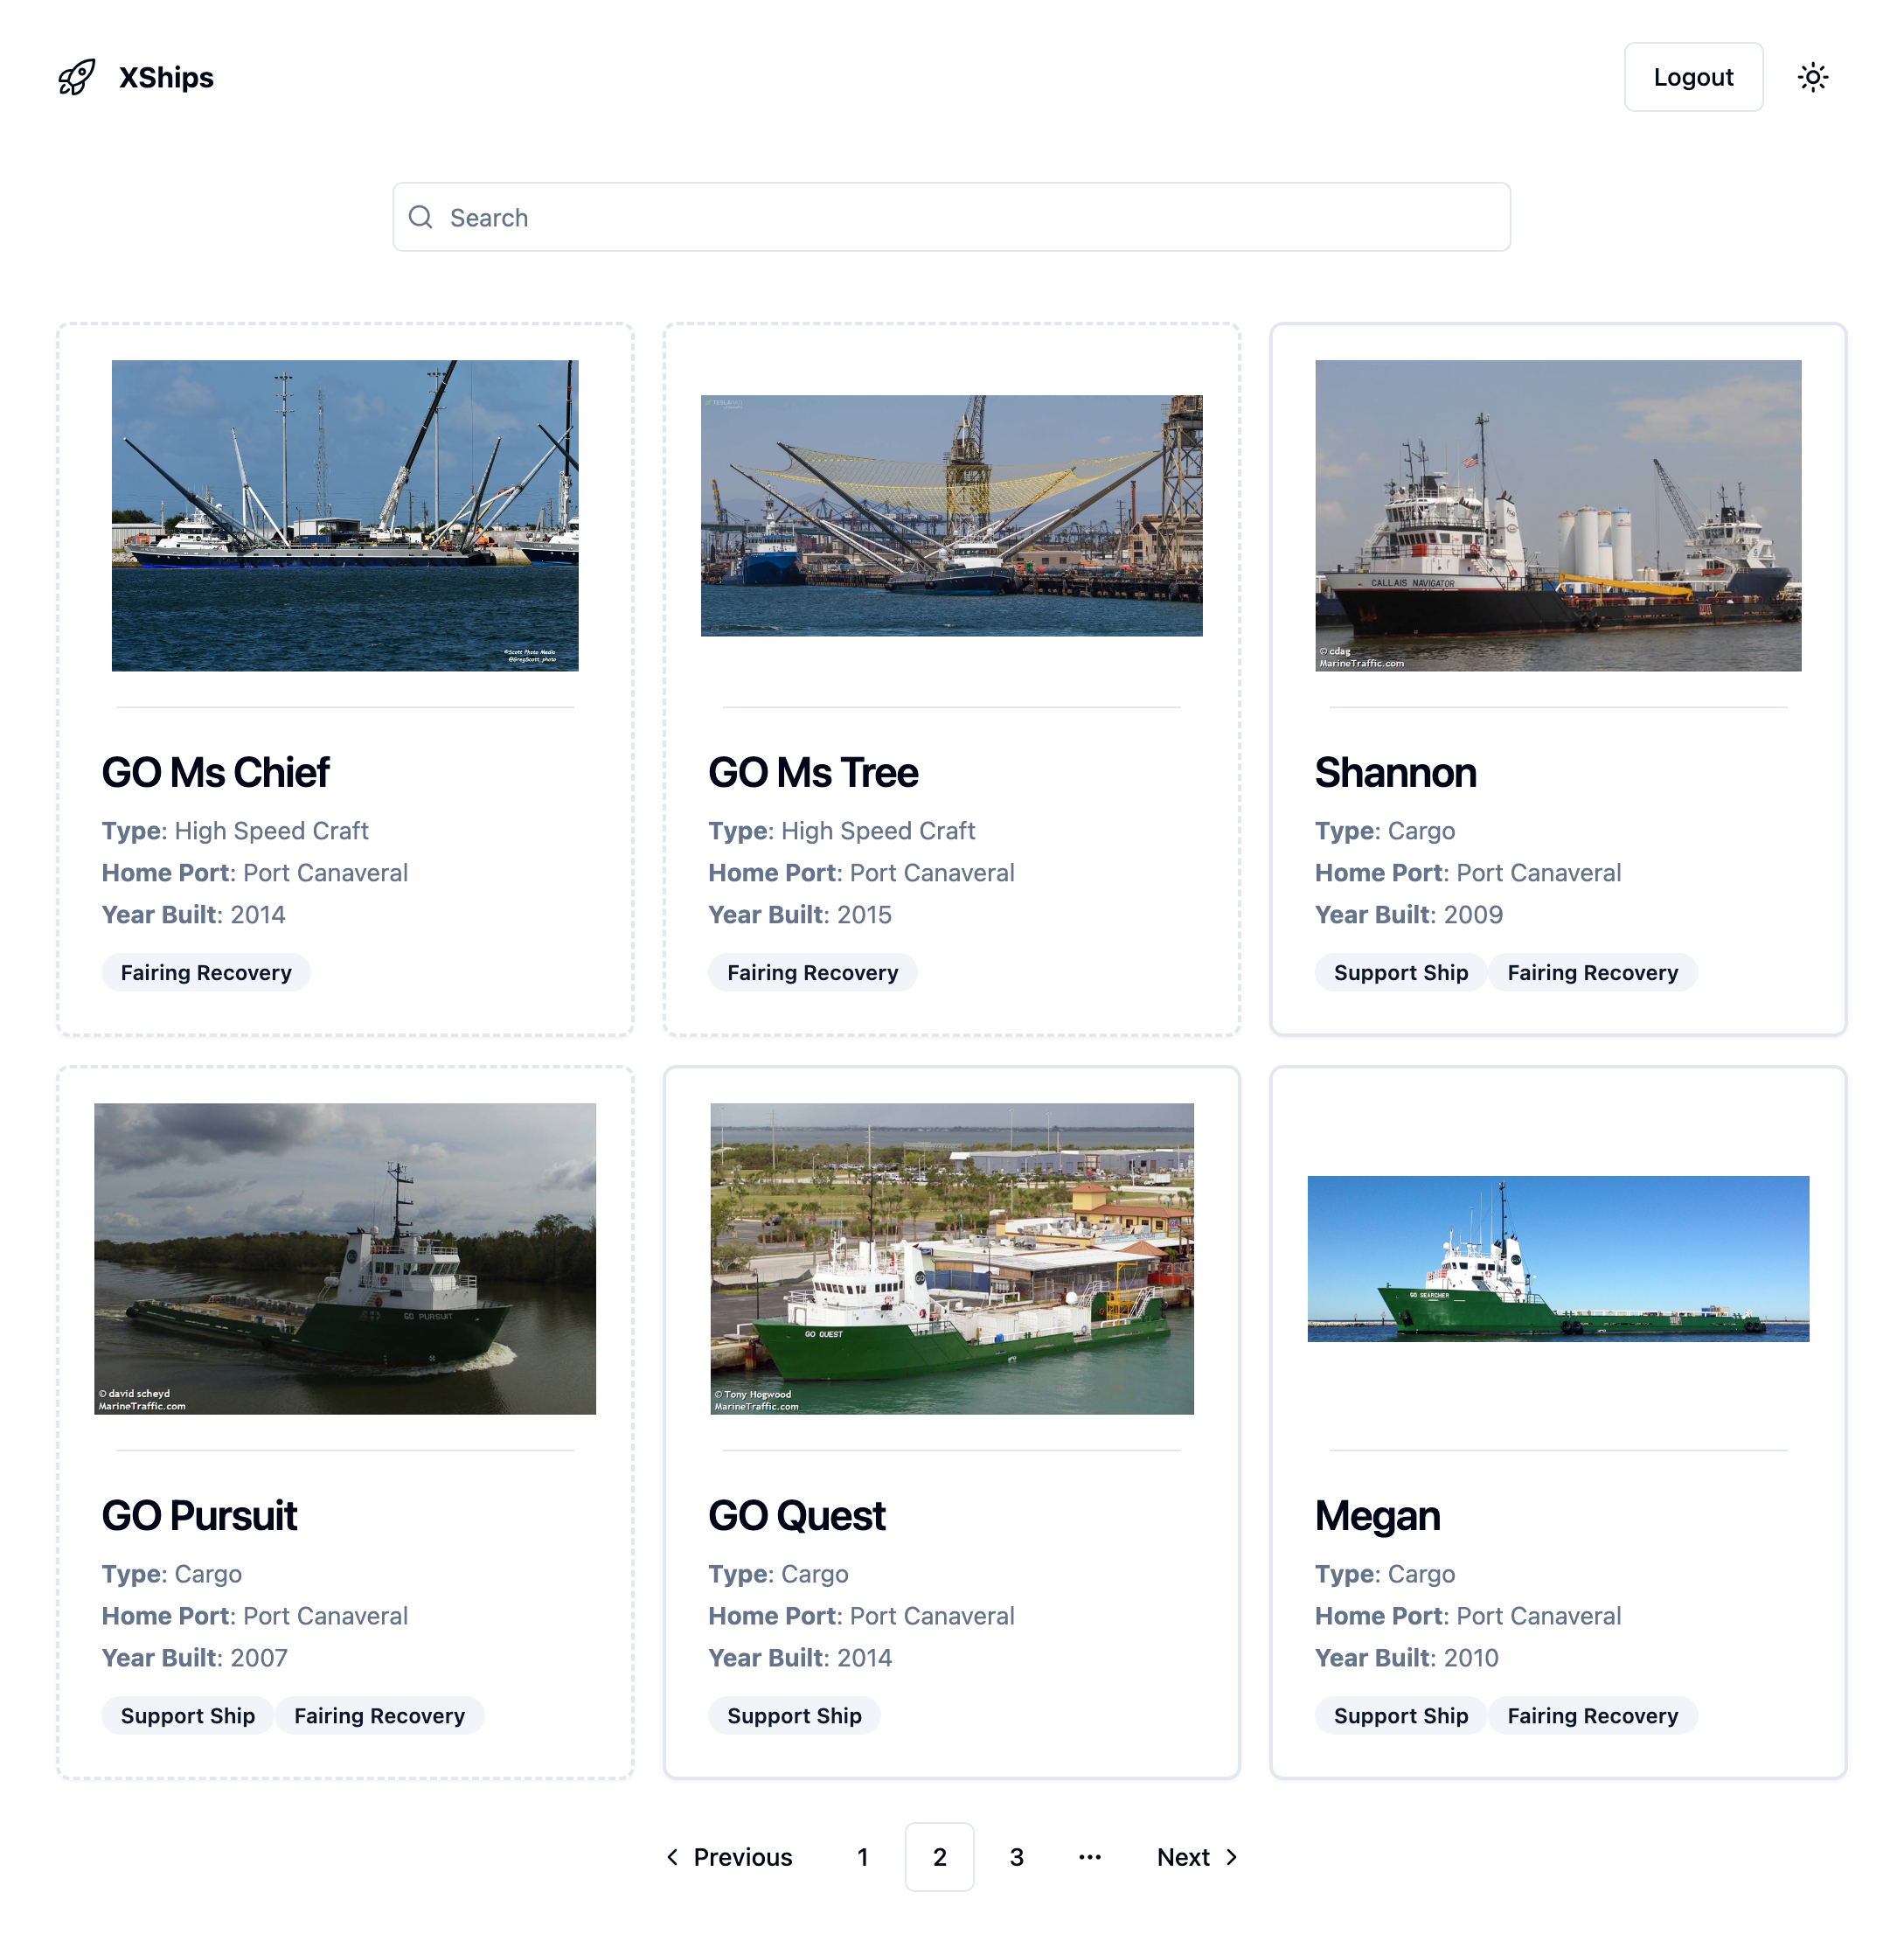This screenshot has width=1904, height=1934.
Task: Open the GO Ms Chief ship photo
Action: click(x=344, y=515)
